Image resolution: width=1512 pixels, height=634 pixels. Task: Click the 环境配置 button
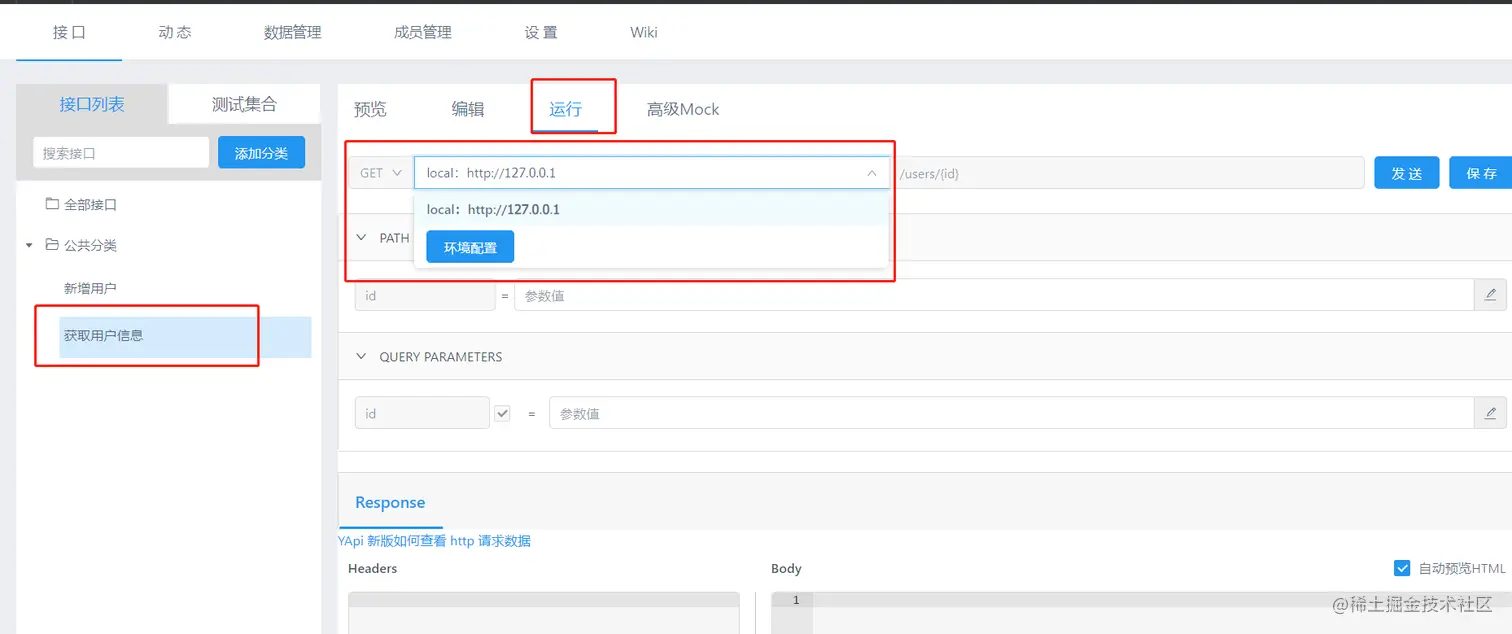point(470,247)
